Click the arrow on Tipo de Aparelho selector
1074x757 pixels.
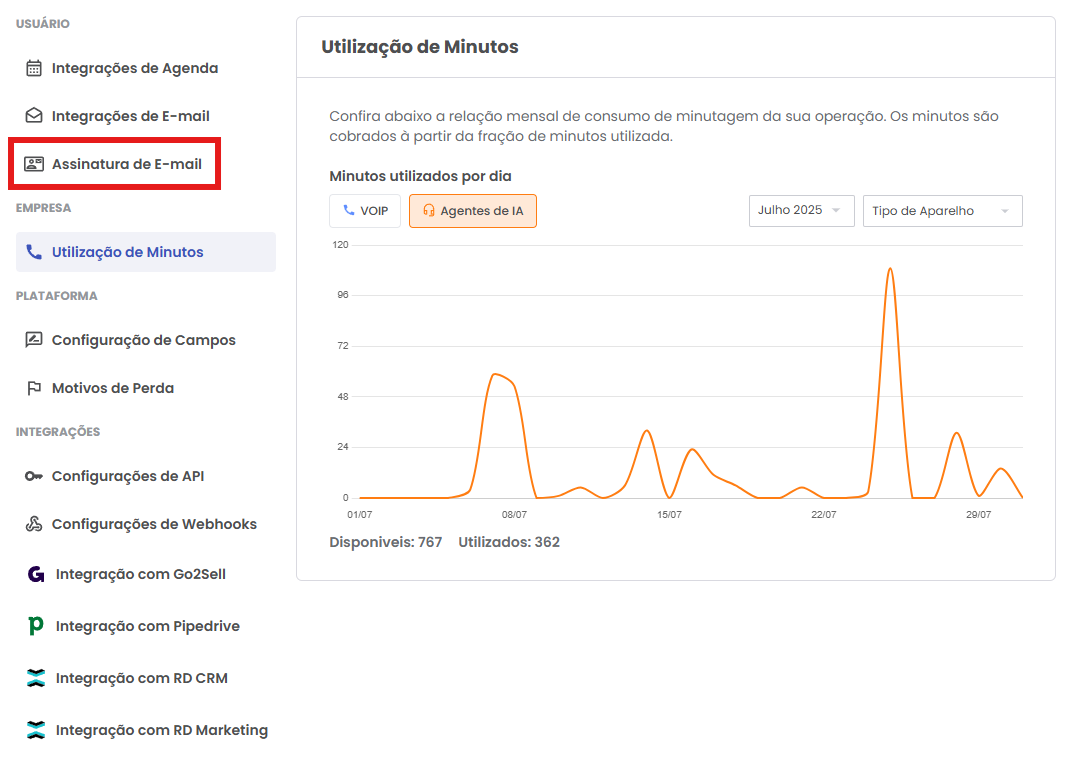coord(1005,211)
